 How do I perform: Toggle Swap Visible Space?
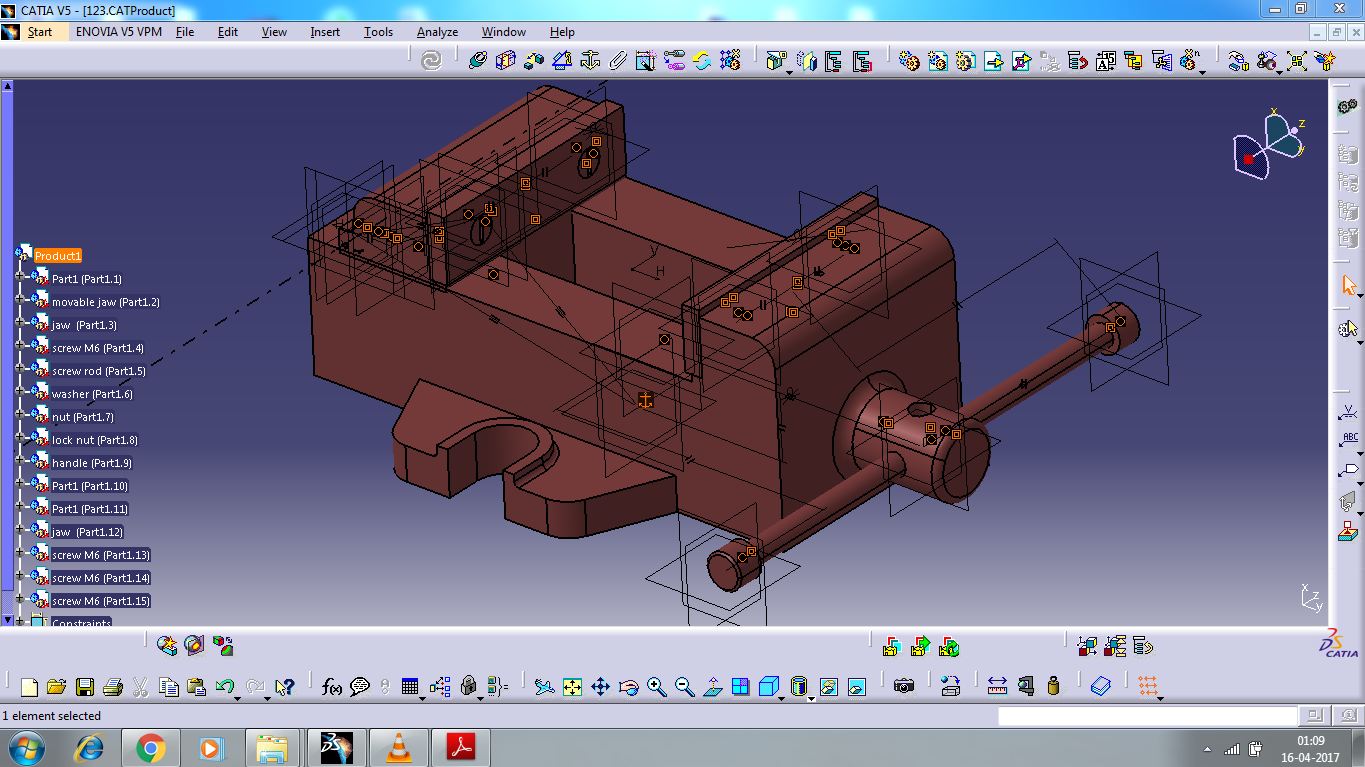tap(856, 687)
